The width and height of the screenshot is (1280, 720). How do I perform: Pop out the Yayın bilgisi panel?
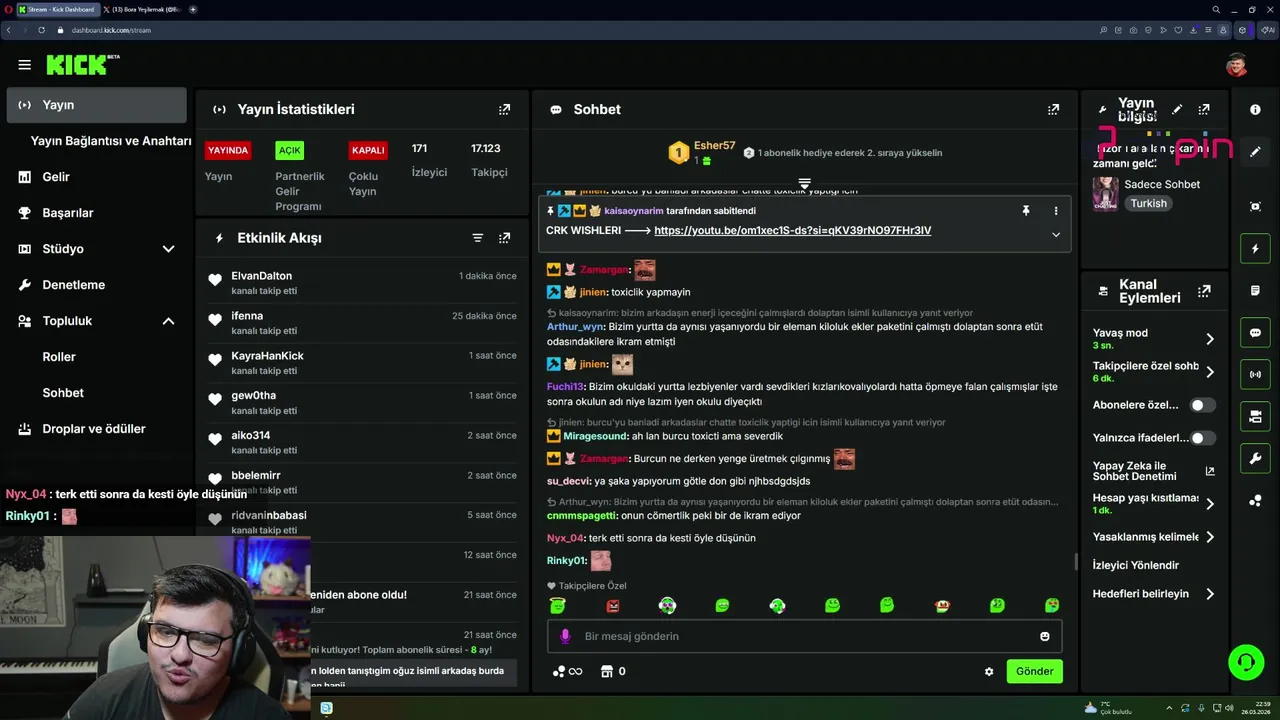pos(1204,109)
